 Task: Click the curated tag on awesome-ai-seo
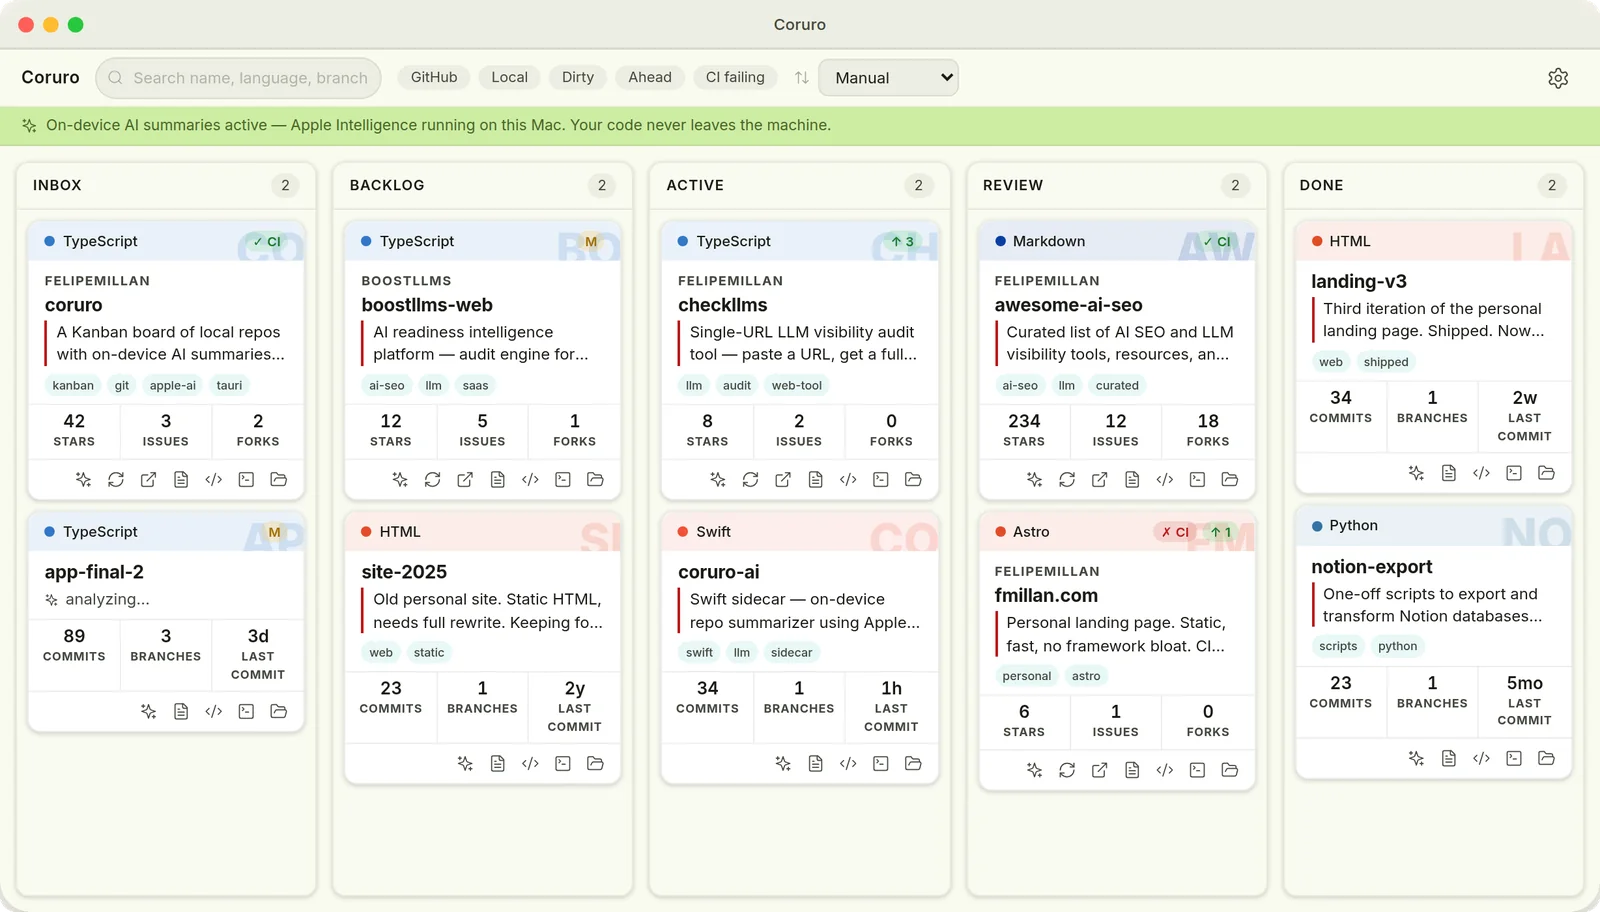[x=1117, y=386]
